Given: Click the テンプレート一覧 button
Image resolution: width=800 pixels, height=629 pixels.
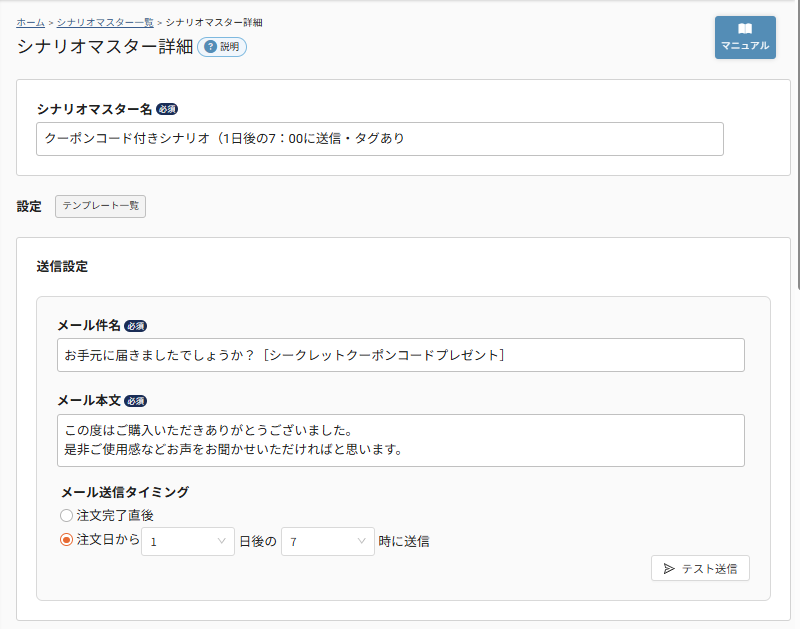Looking at the screenshot, I should tap(100, 206).
